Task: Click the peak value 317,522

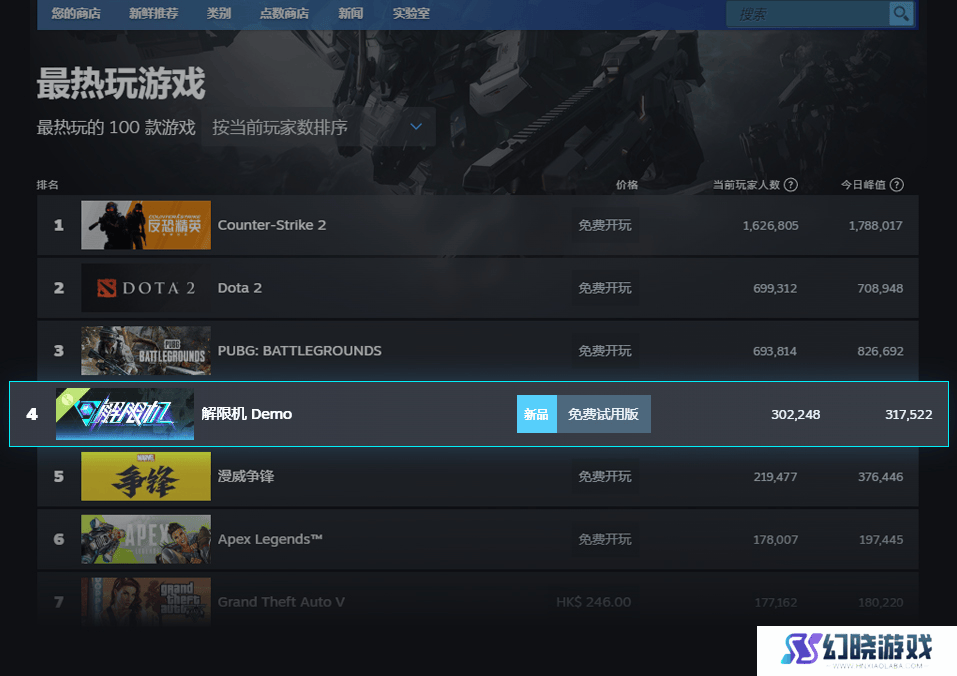Action: click(909, 415)
